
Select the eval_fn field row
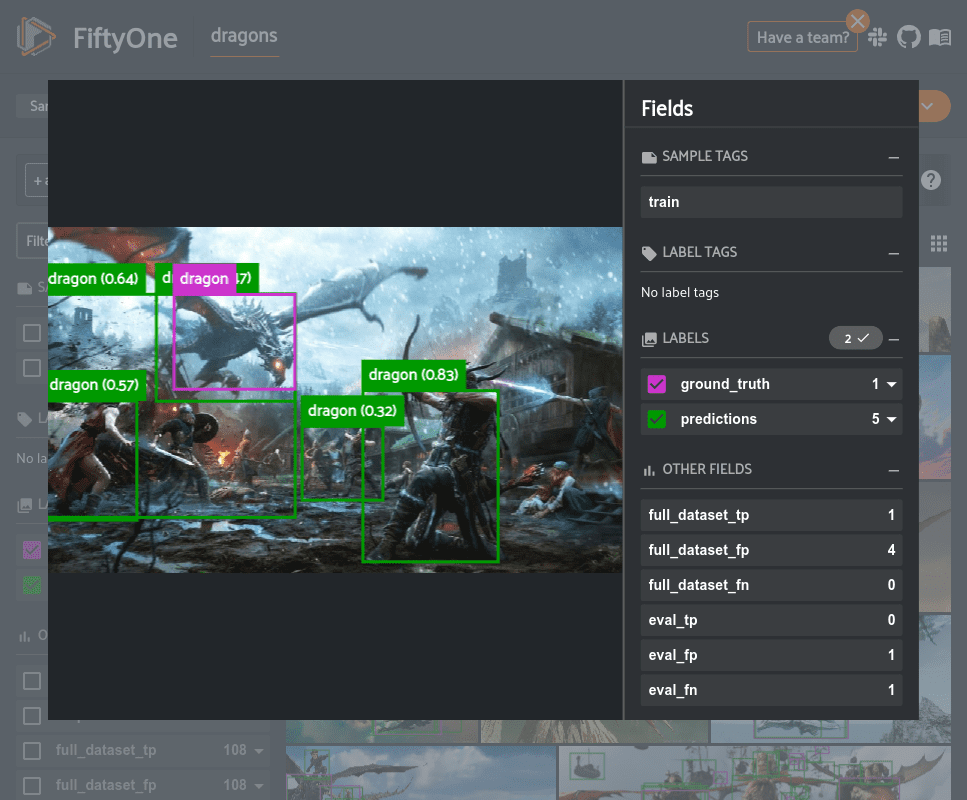click(x=771, y=690)
